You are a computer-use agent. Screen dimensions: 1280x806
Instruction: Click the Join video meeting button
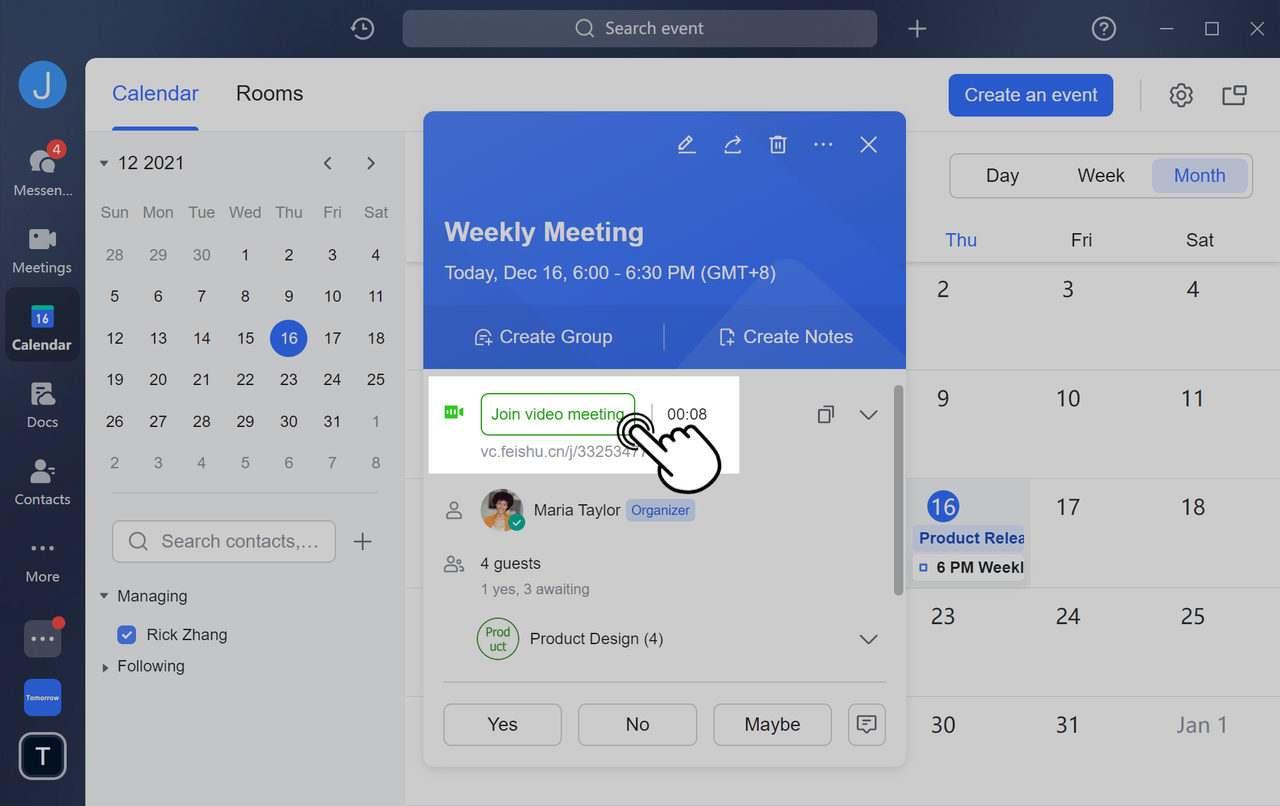click(557, 414)
